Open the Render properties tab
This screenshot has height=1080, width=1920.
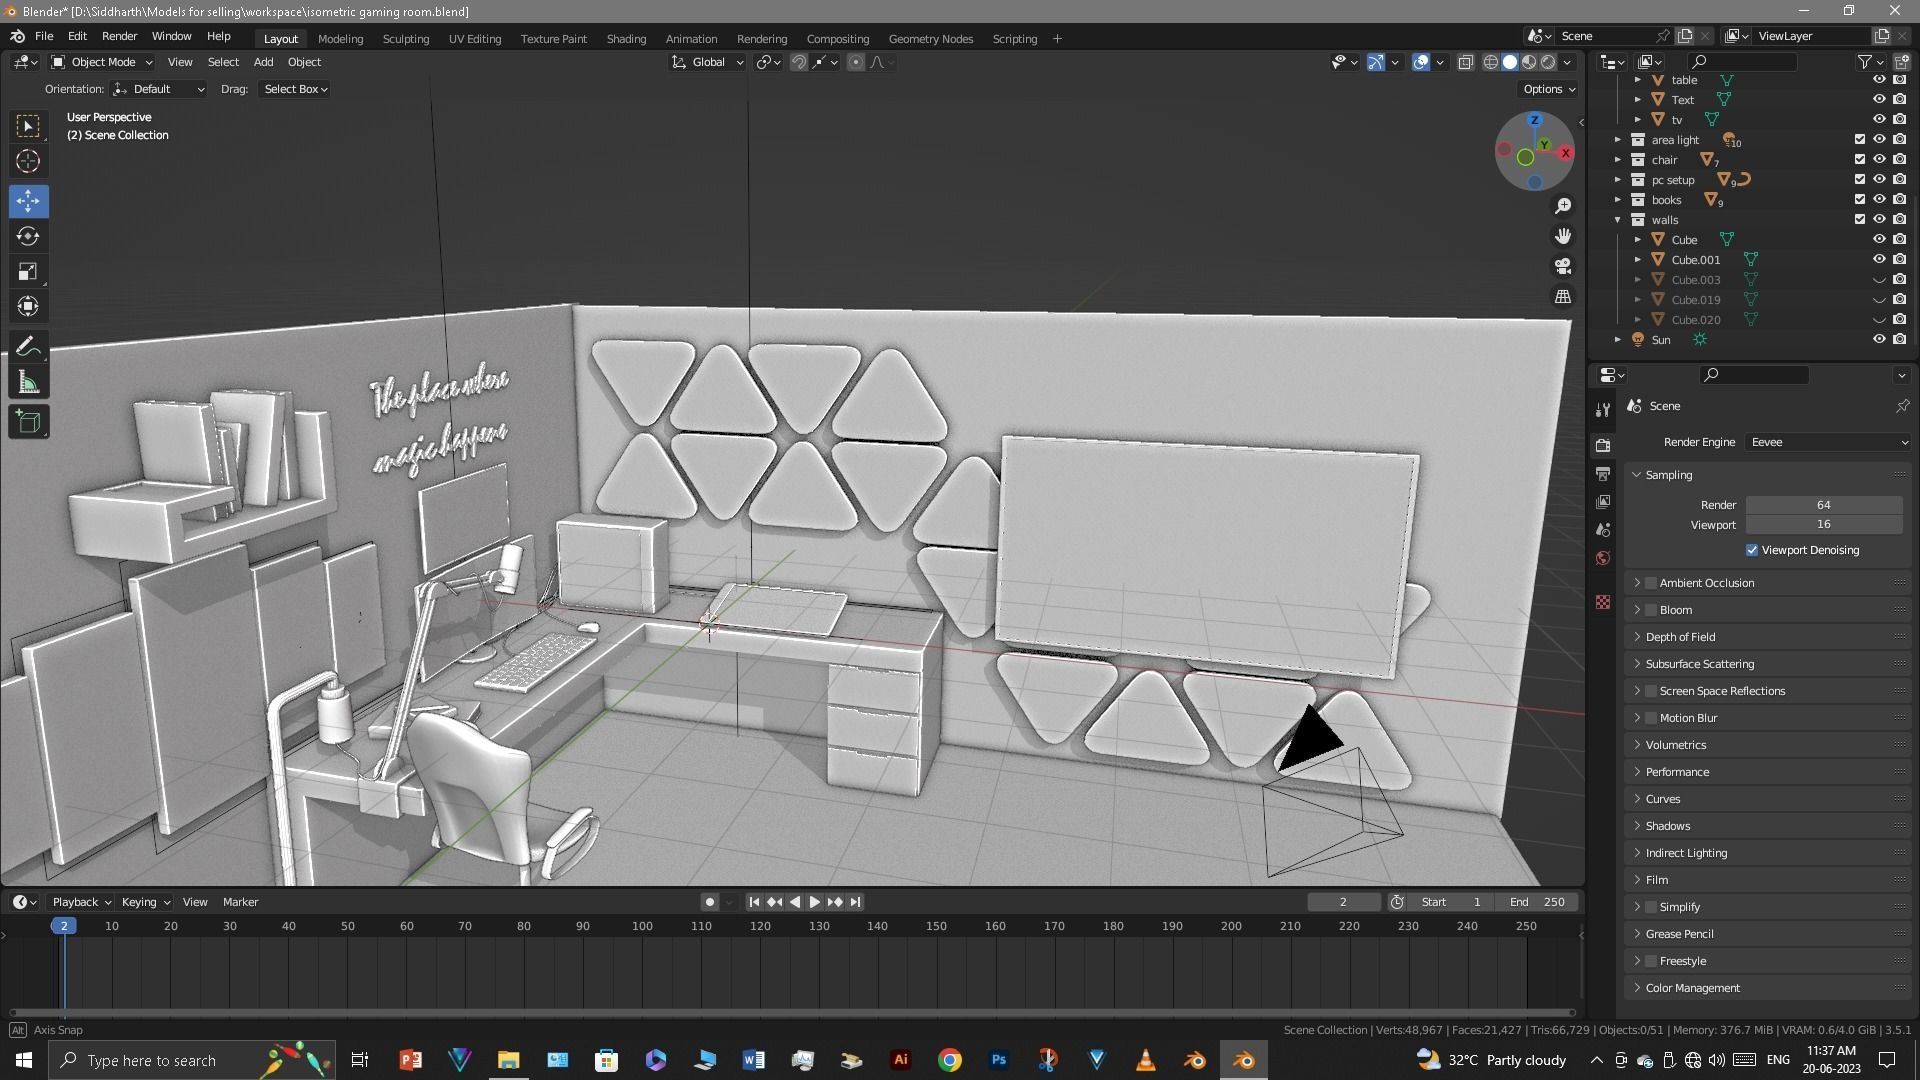point(1603,445)
